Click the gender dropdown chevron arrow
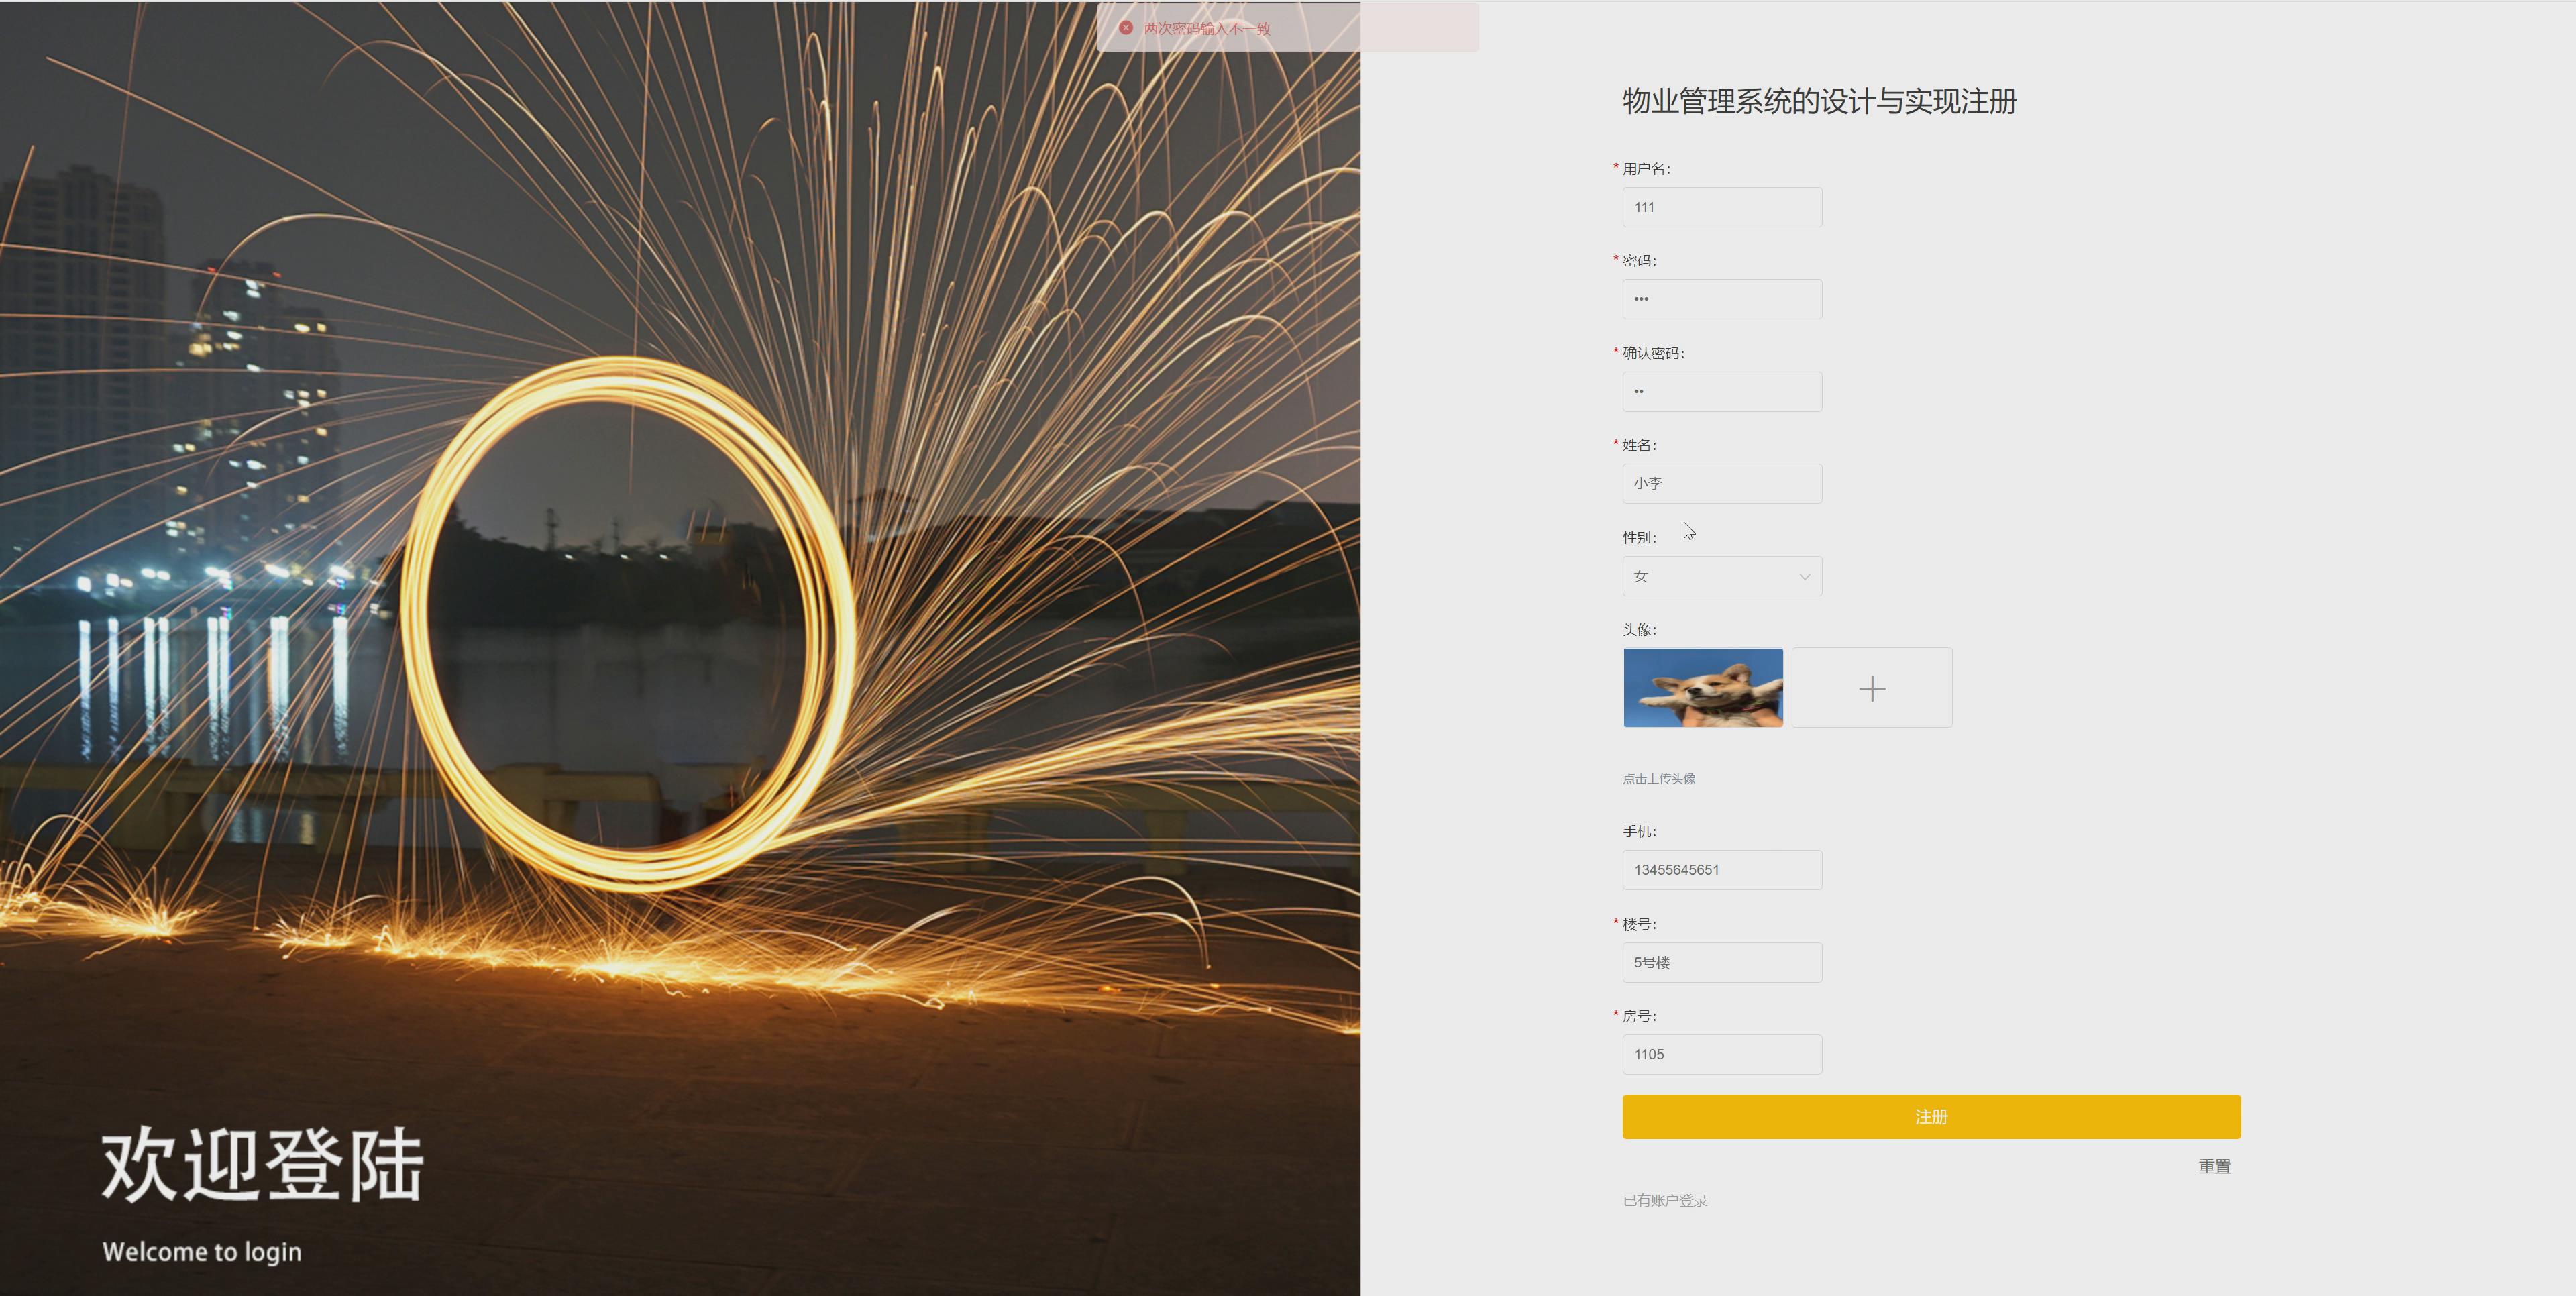 pyautogui.click(x=1804, y=577)
